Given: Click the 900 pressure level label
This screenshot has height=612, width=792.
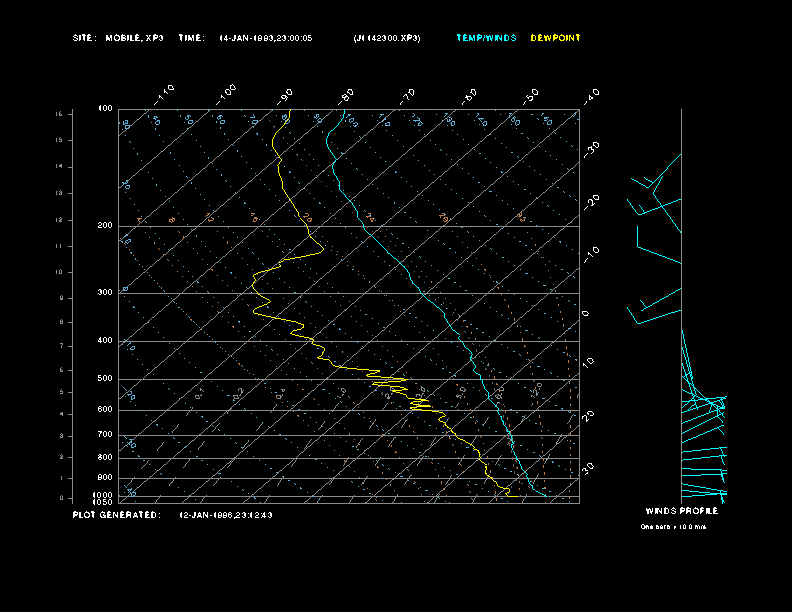Looking at the screenshot, I should point(105,478).
